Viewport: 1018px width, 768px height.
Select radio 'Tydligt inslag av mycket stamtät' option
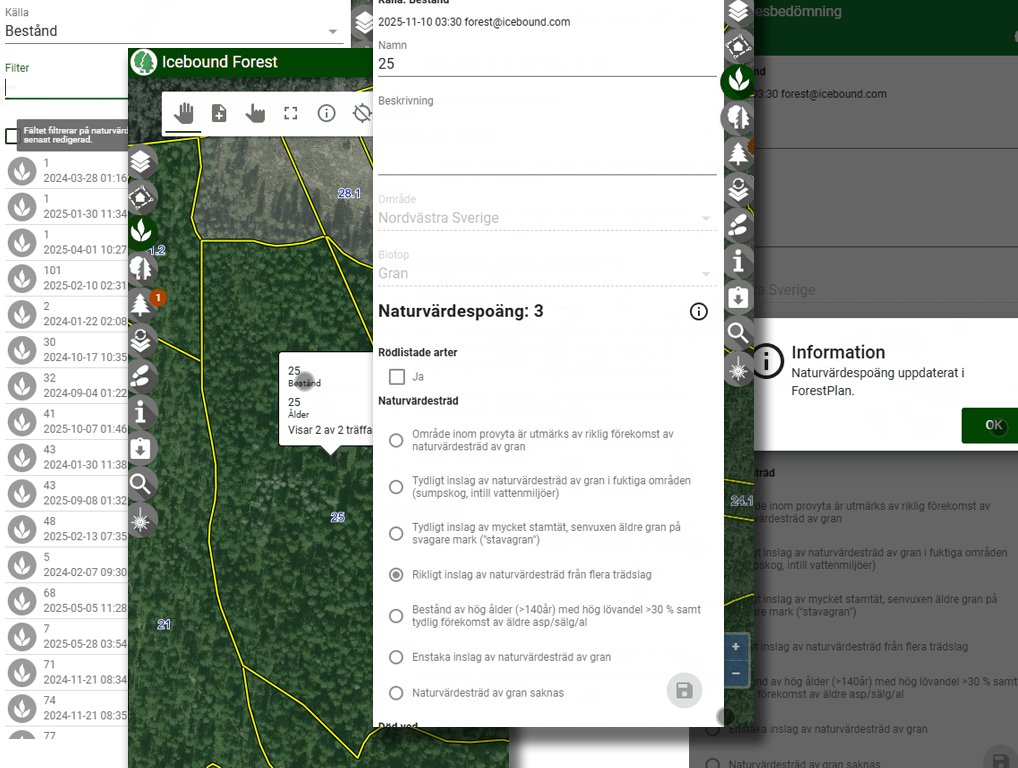click(396, 533)
